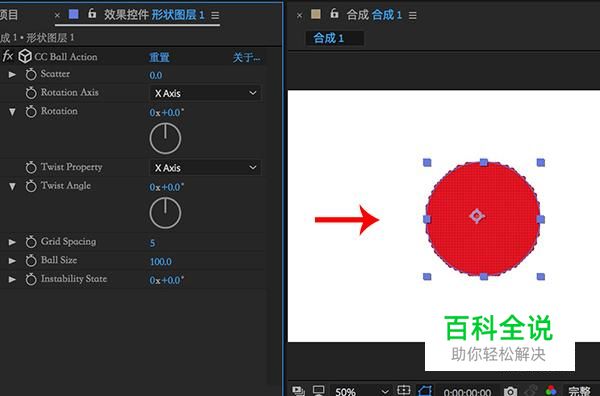Expand the Instability State property
The height and width of the screenshot is (396, 600).
(x=12, y=279)
